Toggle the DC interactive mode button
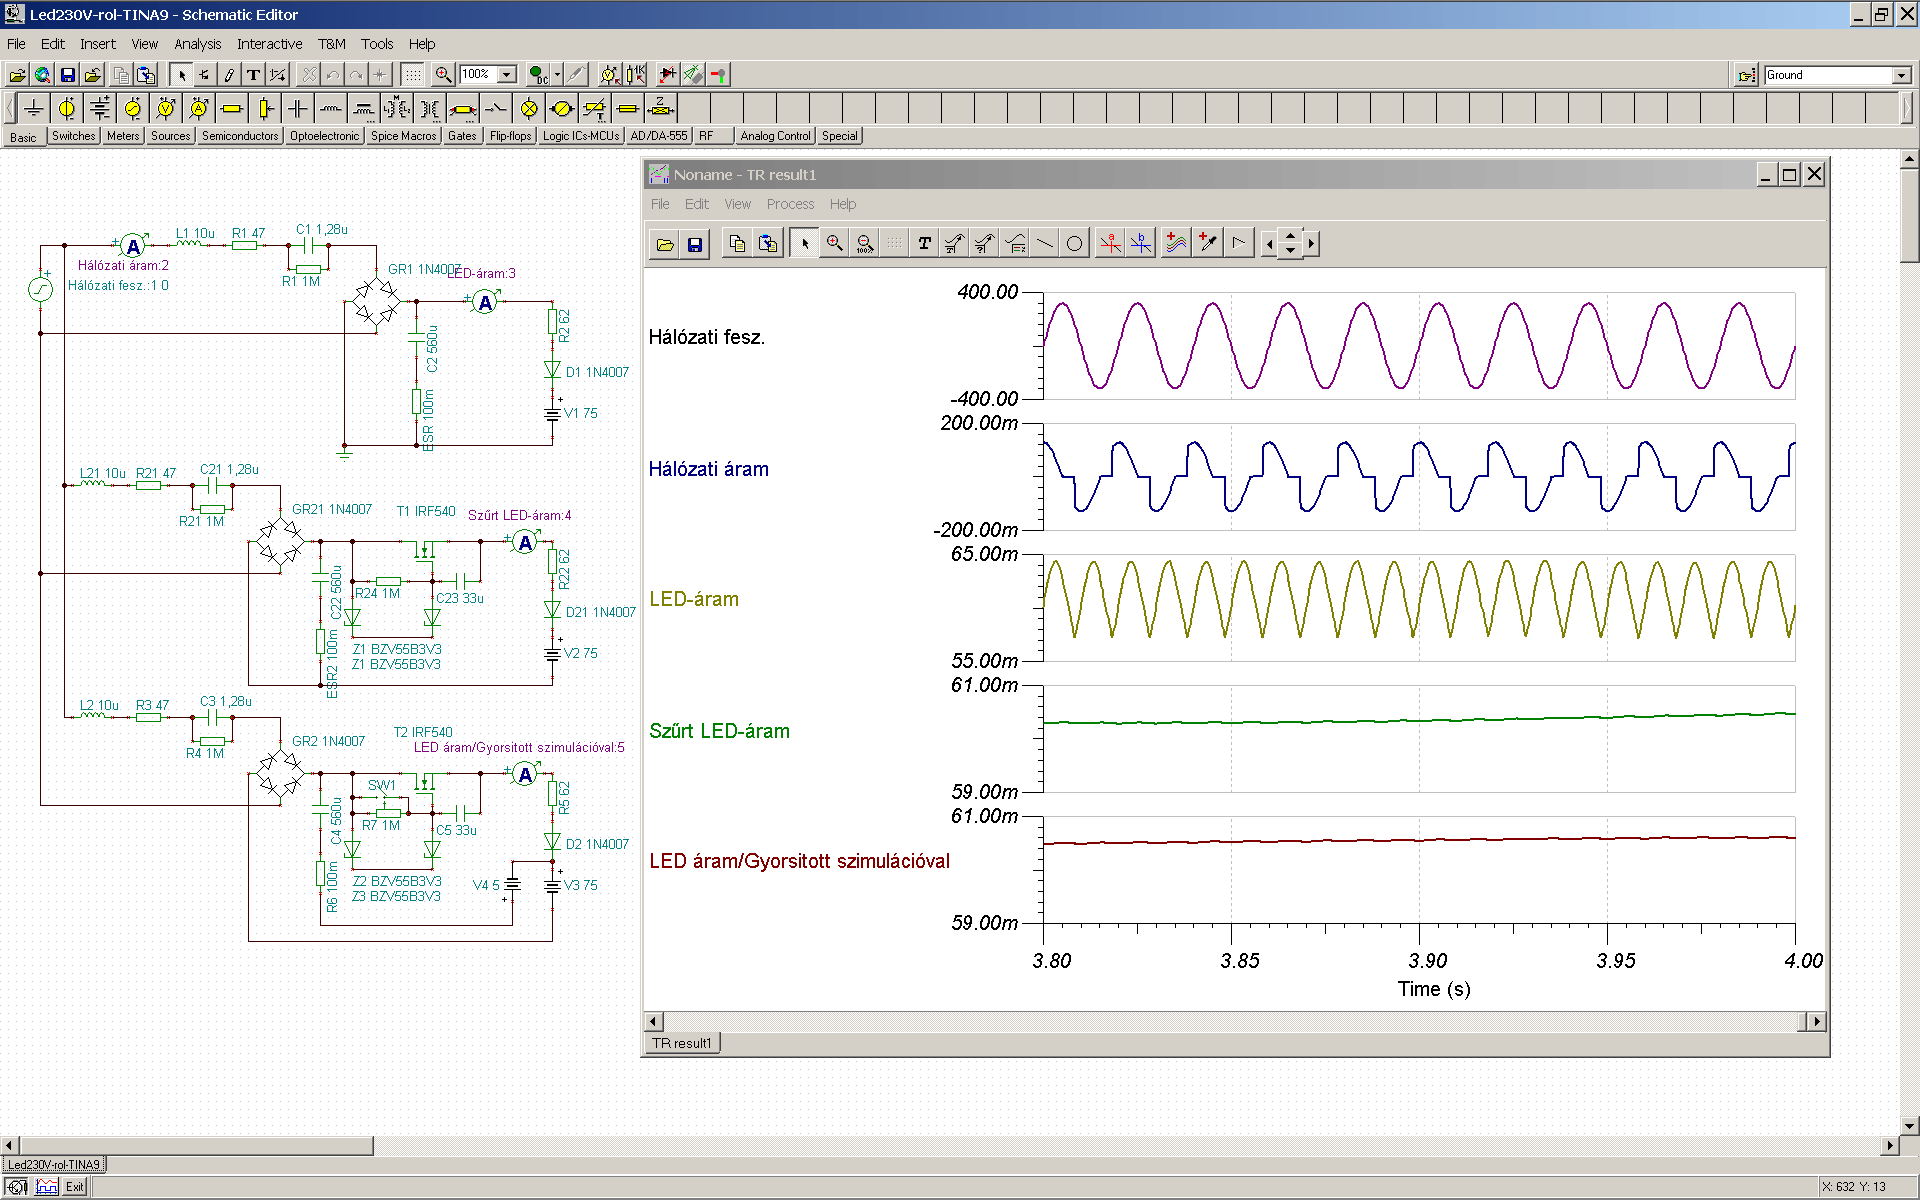 (x=538, y=75)
